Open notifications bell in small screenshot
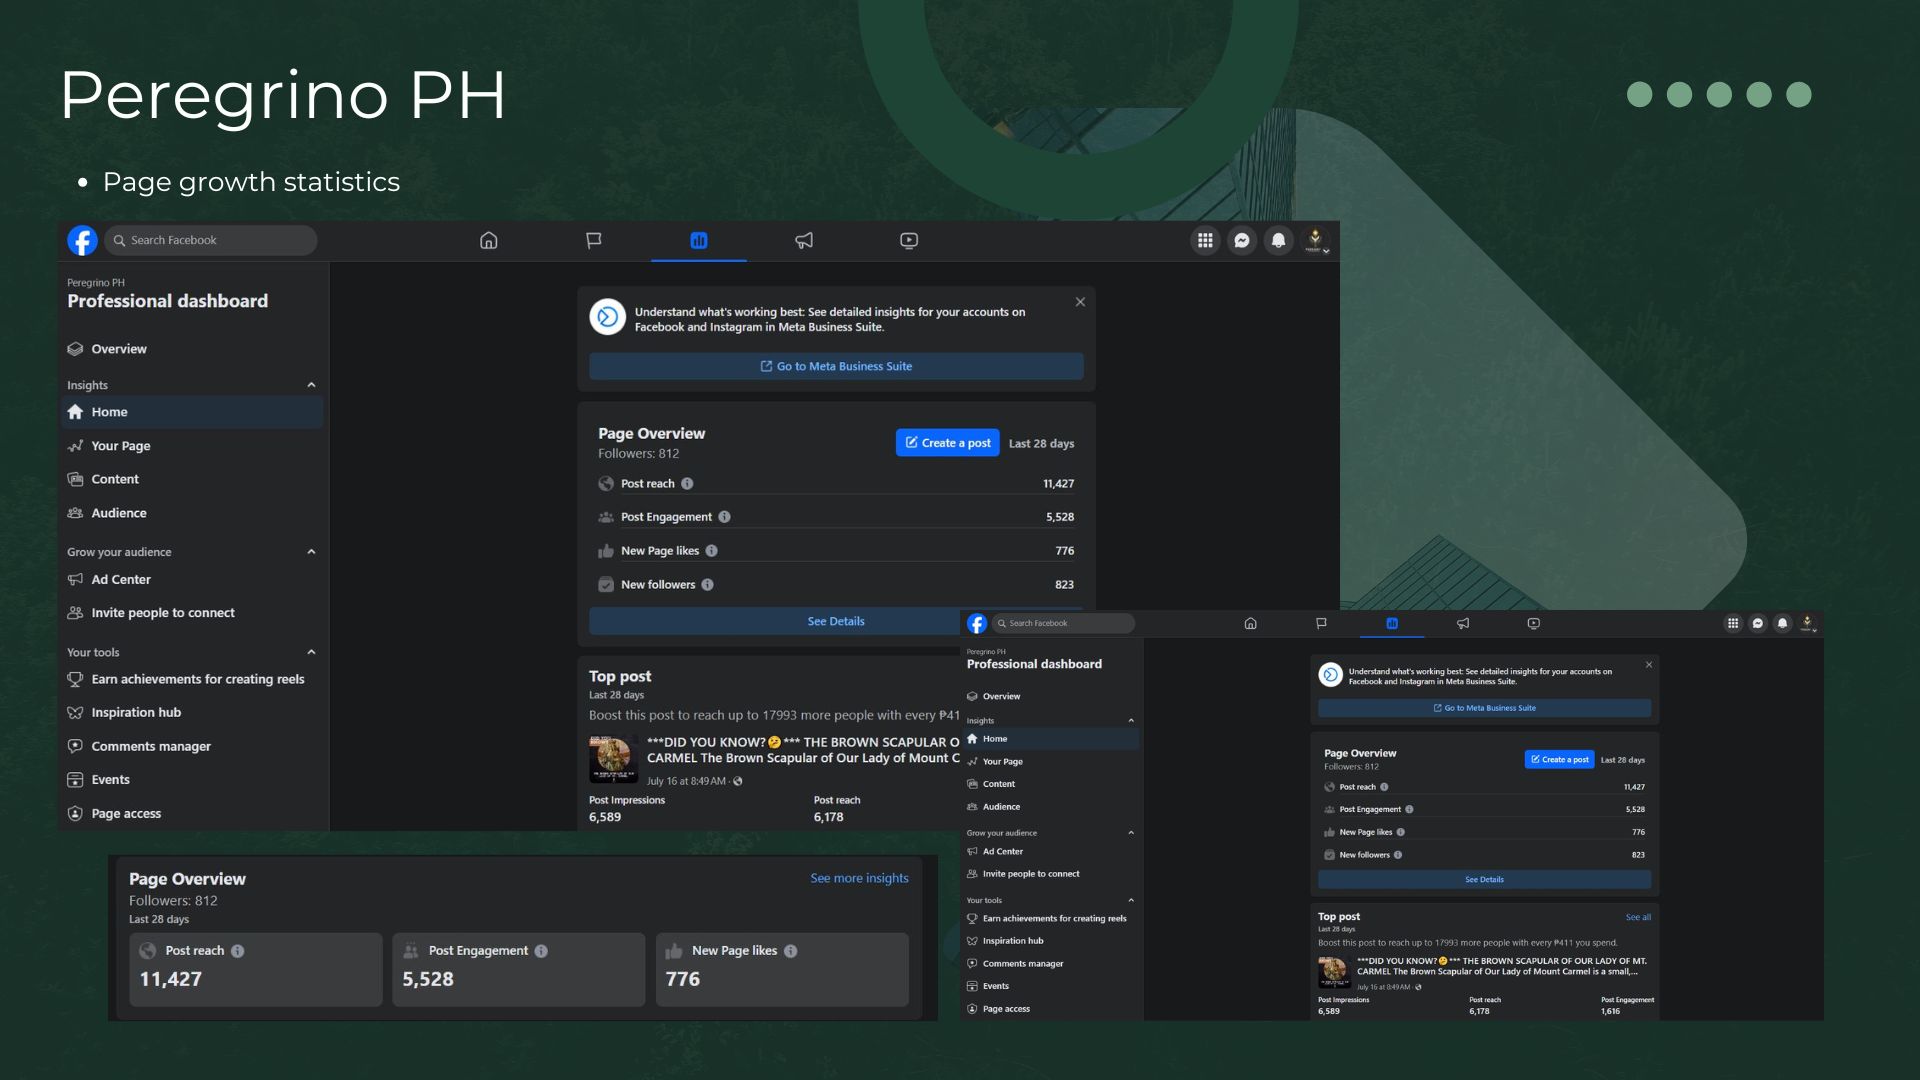The image size is (1920, 1080). pos(1782,623)
